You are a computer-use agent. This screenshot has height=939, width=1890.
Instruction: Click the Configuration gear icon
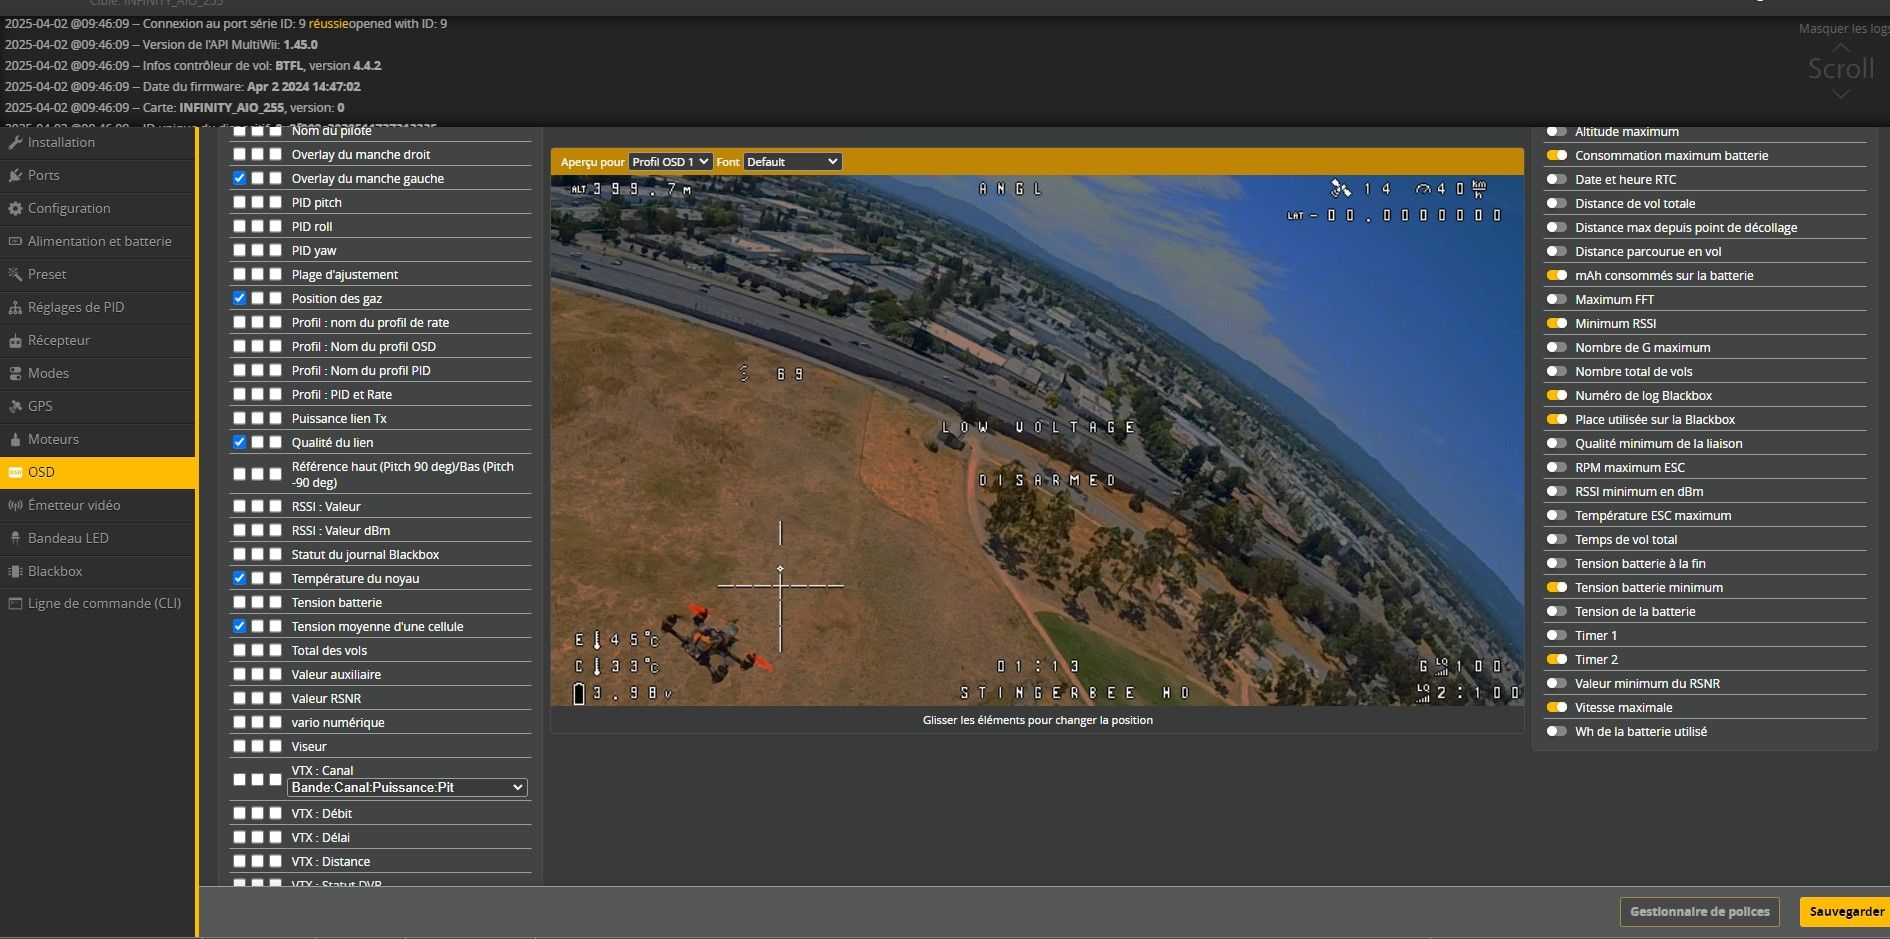pos(15,208)
